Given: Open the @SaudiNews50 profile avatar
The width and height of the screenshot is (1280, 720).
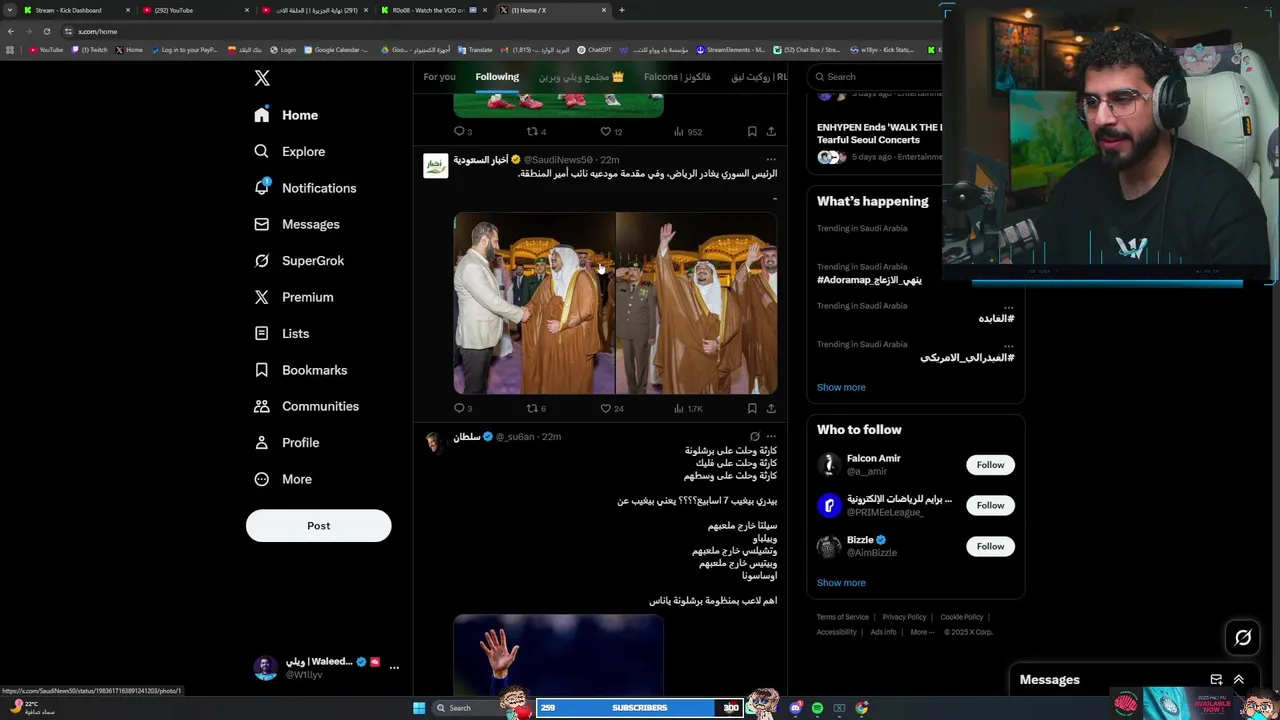Looking at the screenshot, I should coord(436,166).
